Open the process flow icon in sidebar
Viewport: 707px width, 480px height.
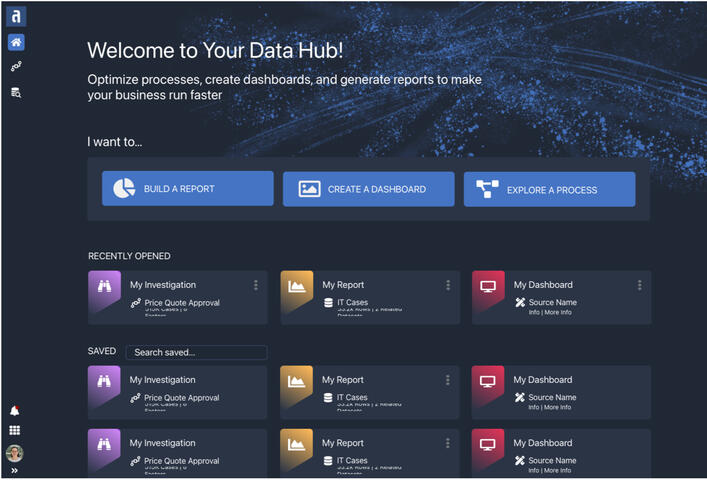[16, 67]
